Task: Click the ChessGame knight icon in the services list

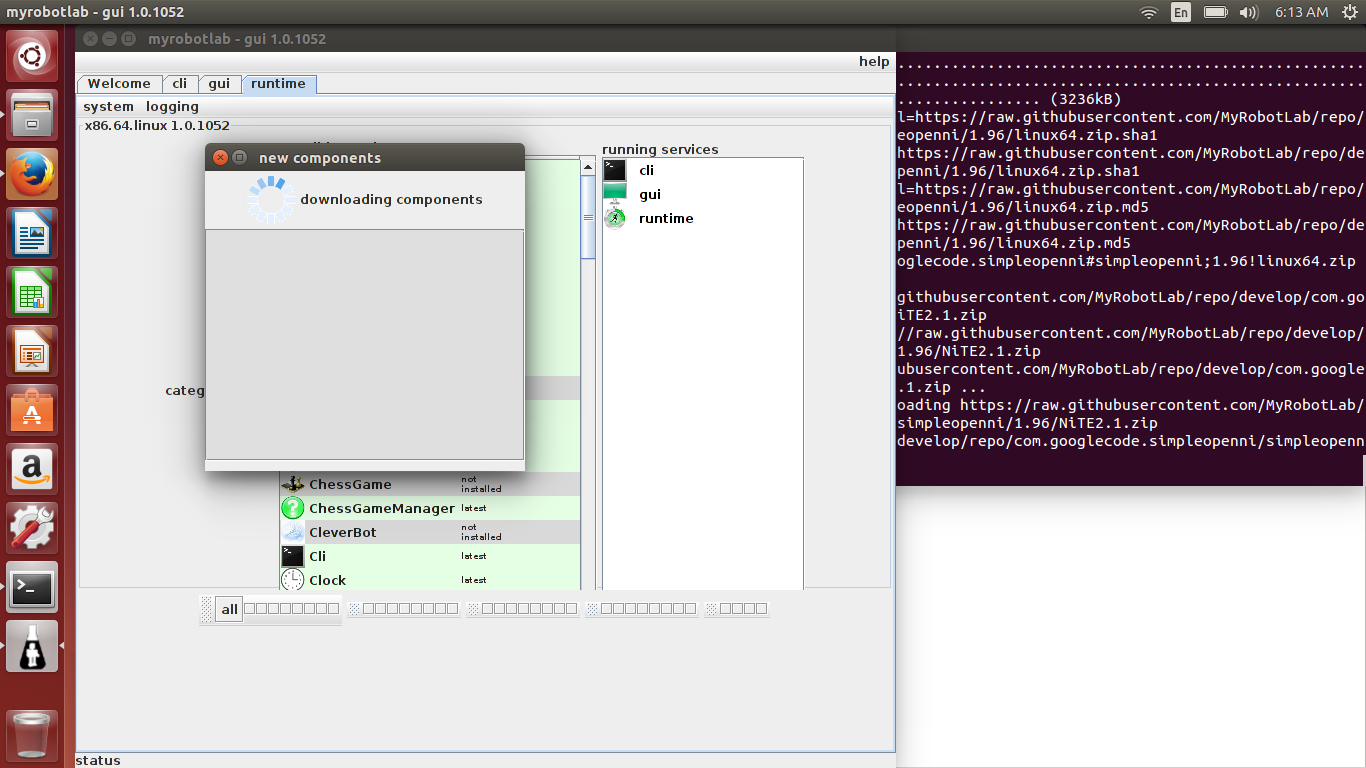Action: tap(292, 484)
